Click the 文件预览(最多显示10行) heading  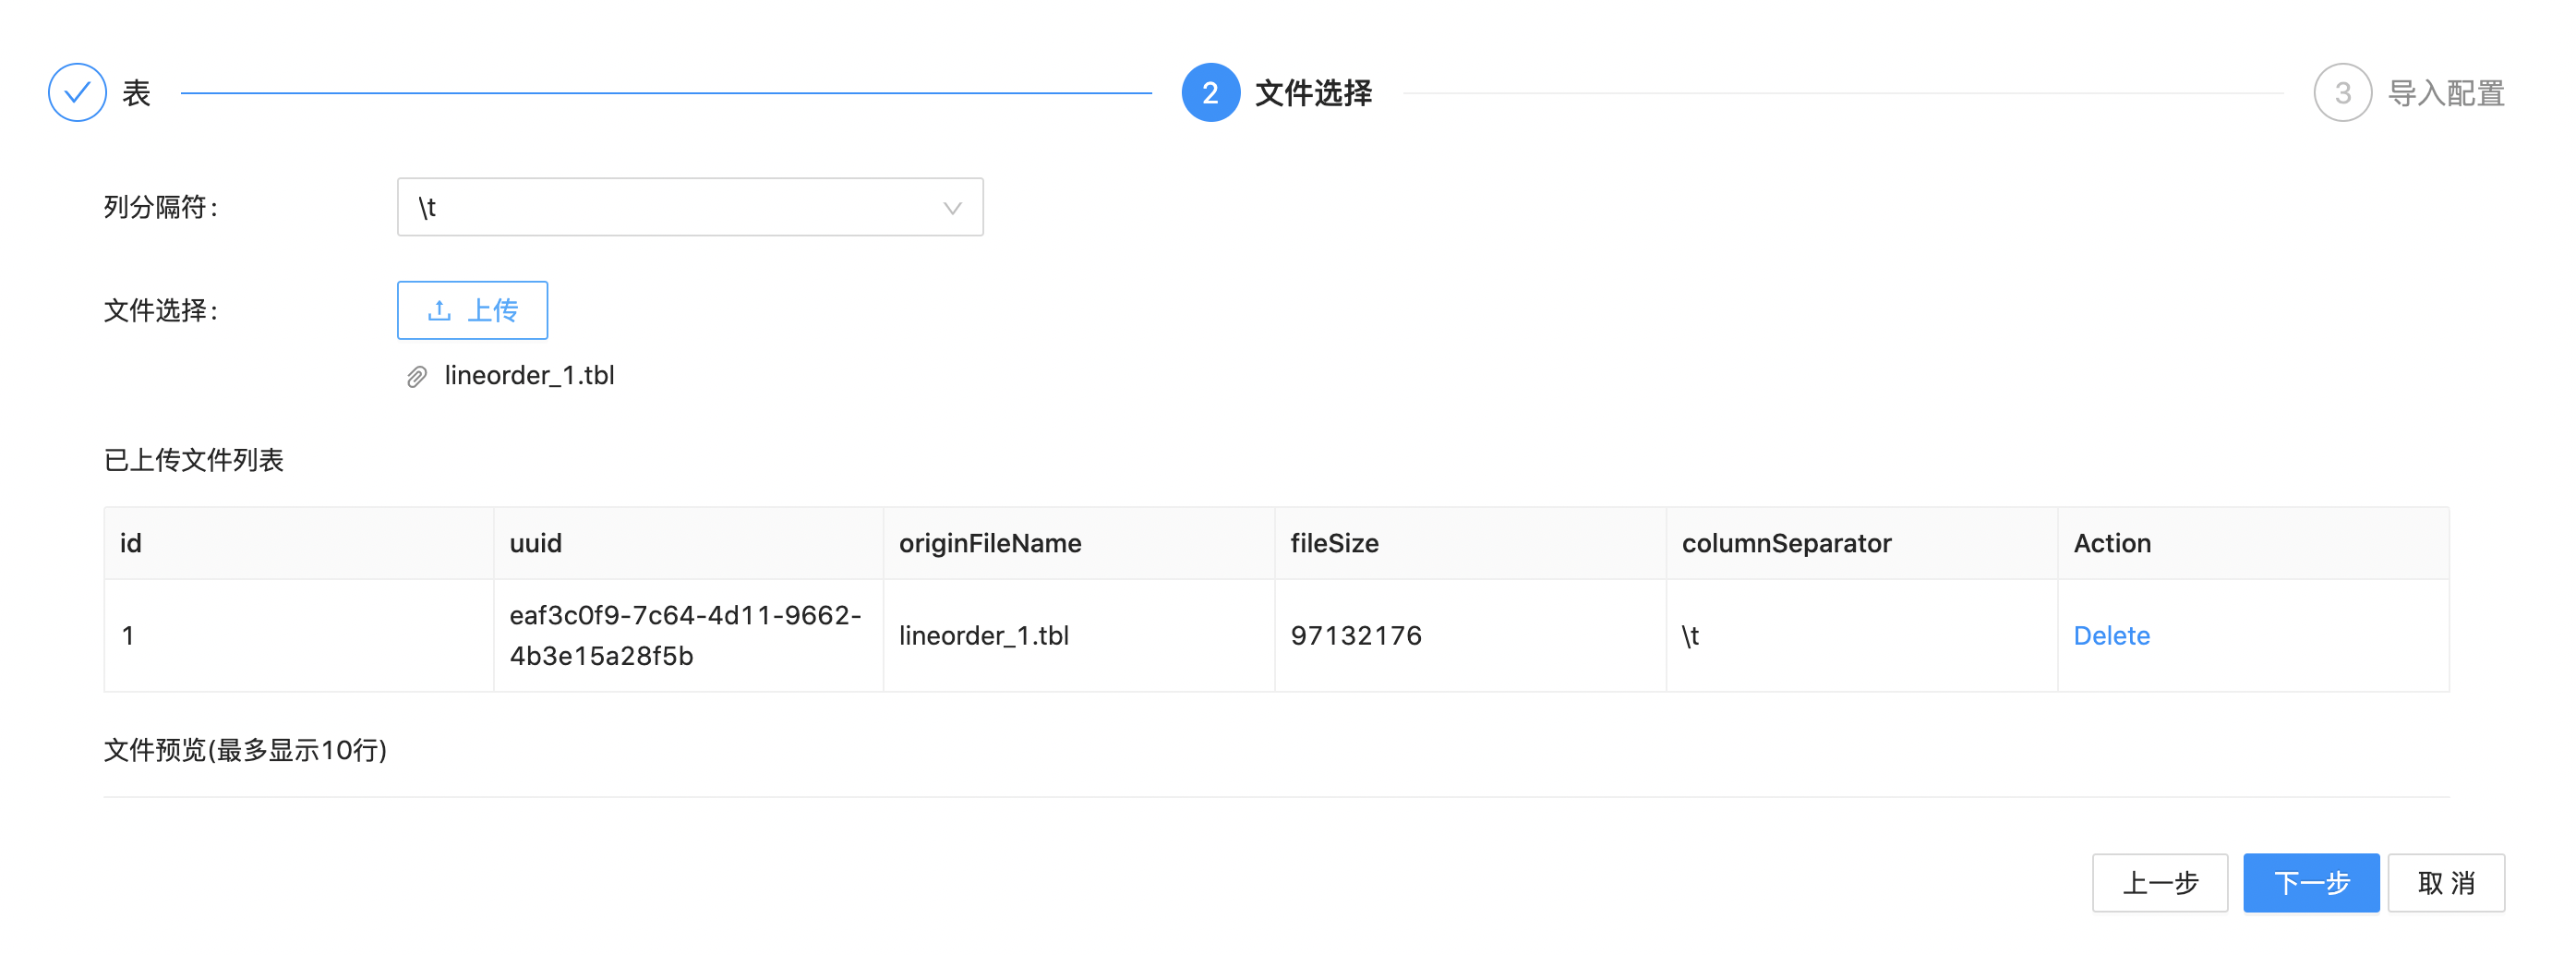[x=245, y=750]
